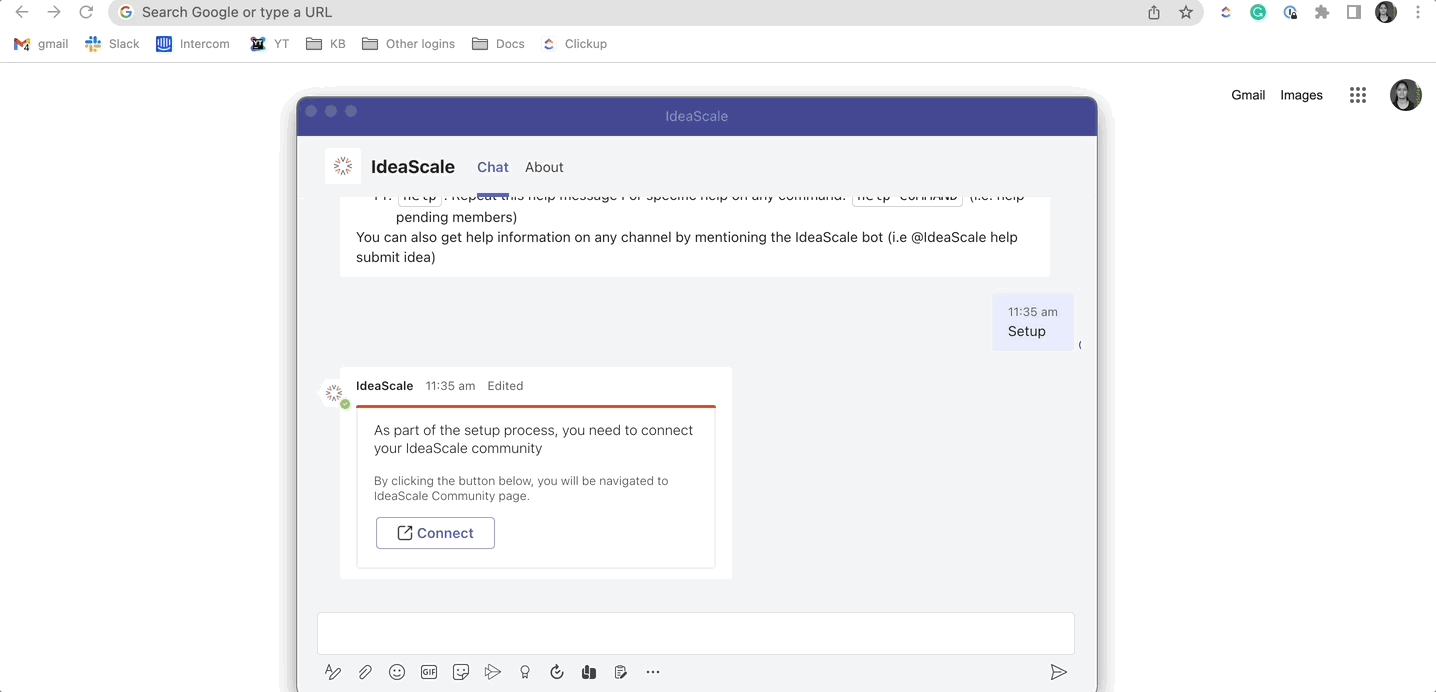The image size is (1436, 692).
Task: Open the Chrome three-dot menu
Action: (1418, 12)
